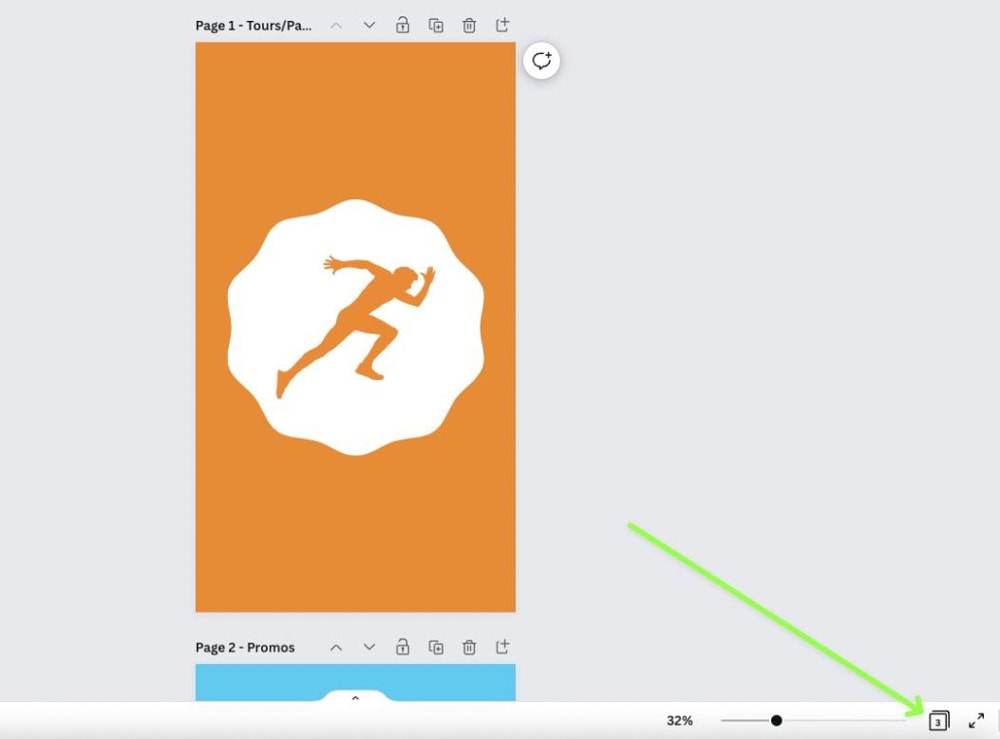The height and width of the screenshot is (739, 1000).
Task: Edit title Page 2 - Promos
Action: [245, 648]
